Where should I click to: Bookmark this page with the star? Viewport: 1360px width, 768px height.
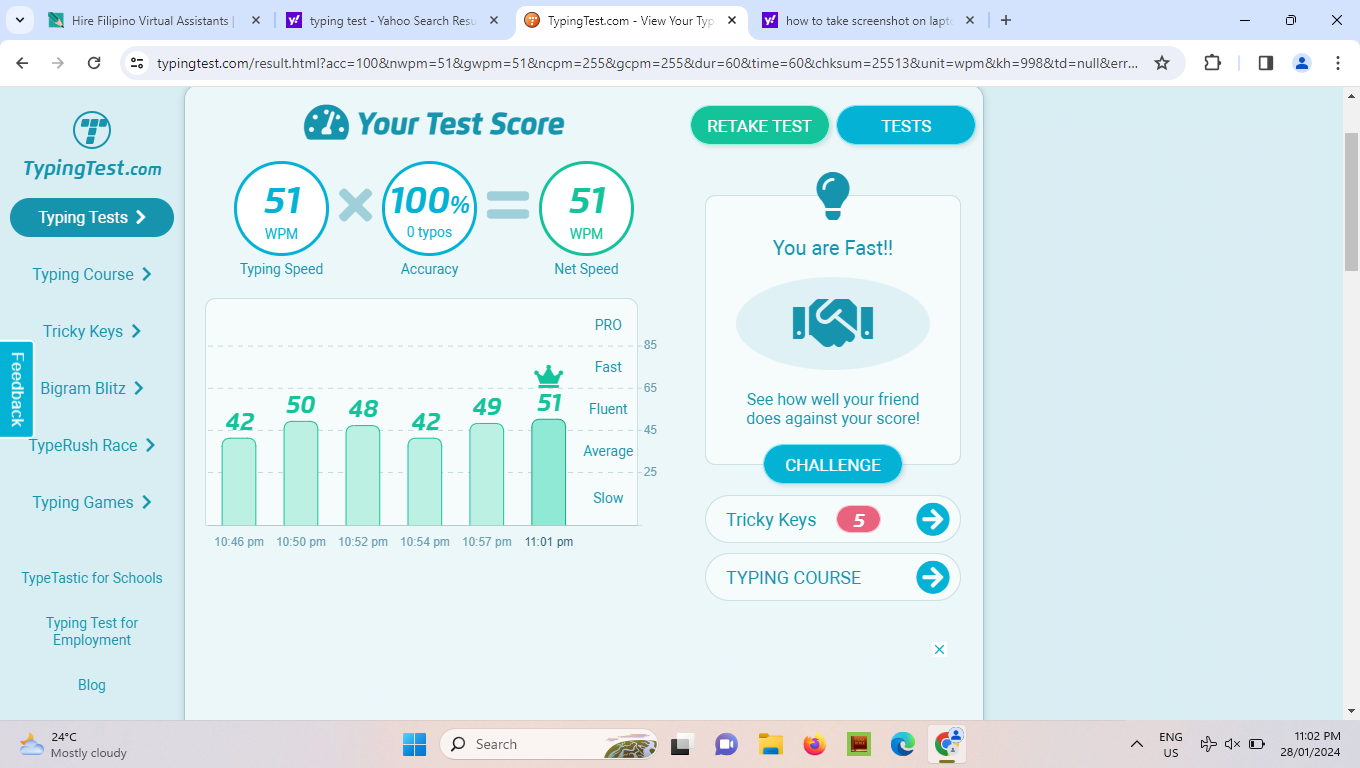pyautogui.click(x=1162, y=63)
